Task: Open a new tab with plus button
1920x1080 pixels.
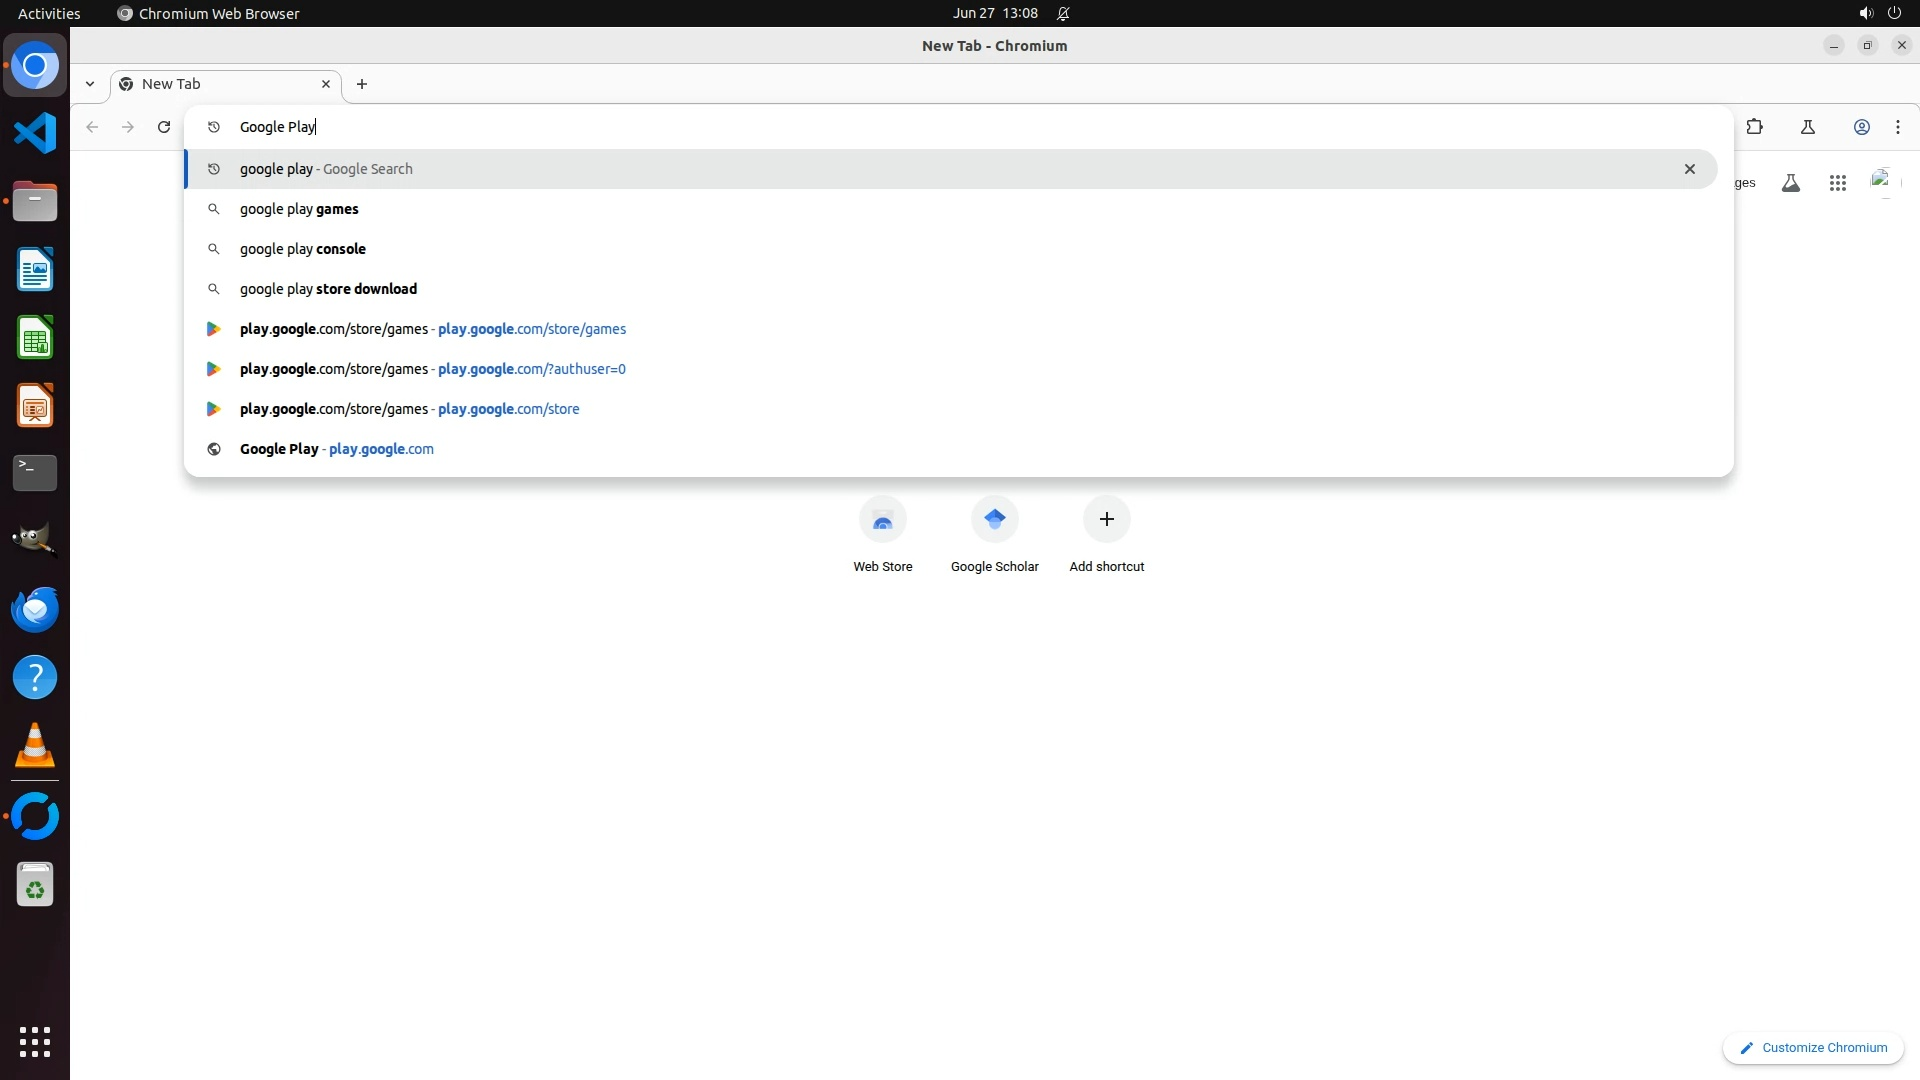Action: [x=362, y=84]
